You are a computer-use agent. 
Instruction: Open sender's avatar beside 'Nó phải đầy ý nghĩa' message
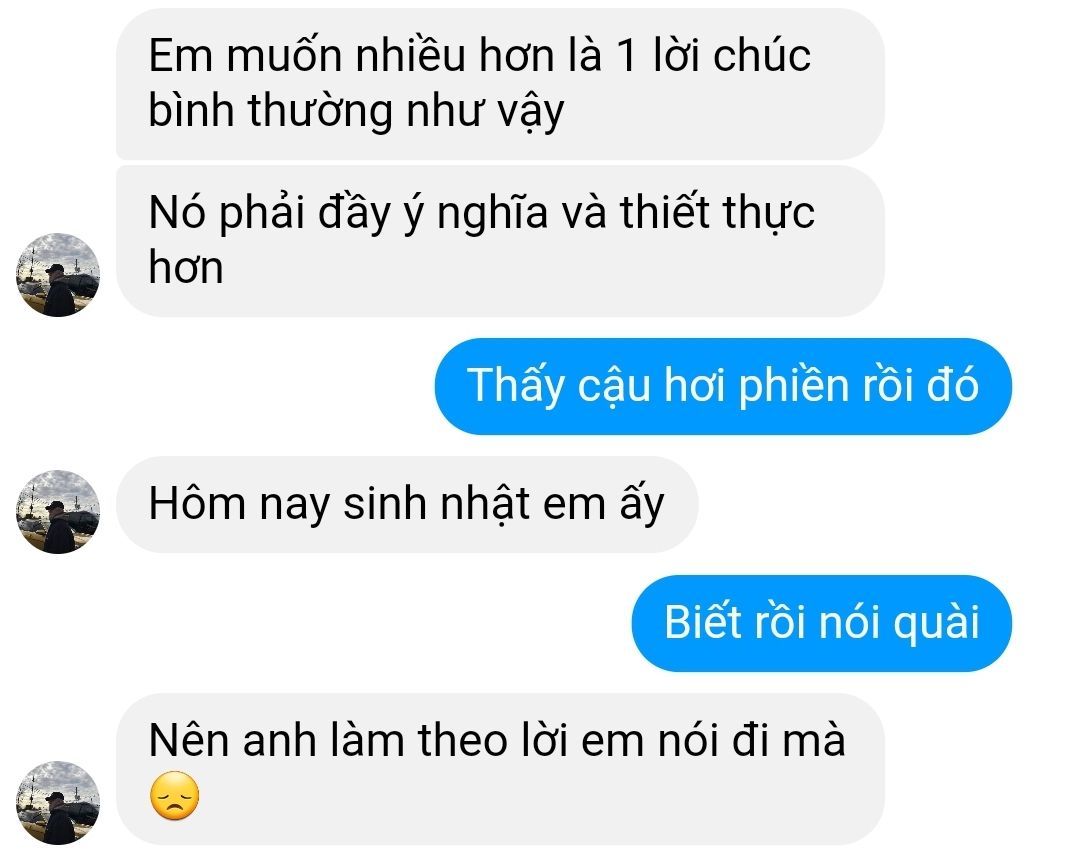[58, 275]
